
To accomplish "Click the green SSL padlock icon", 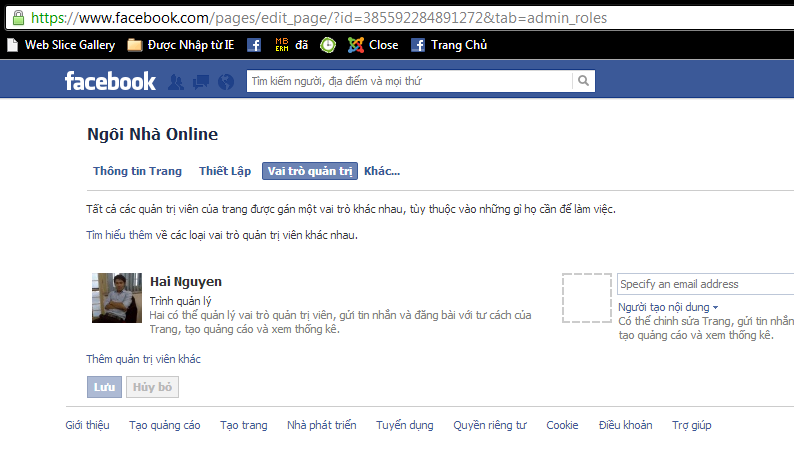I will click(18, 18).
